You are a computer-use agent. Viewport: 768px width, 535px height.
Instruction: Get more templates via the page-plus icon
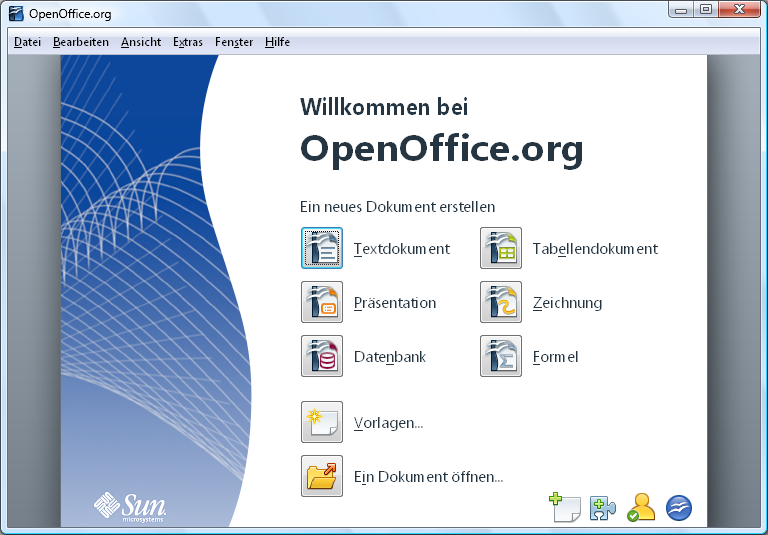[565, 507]
